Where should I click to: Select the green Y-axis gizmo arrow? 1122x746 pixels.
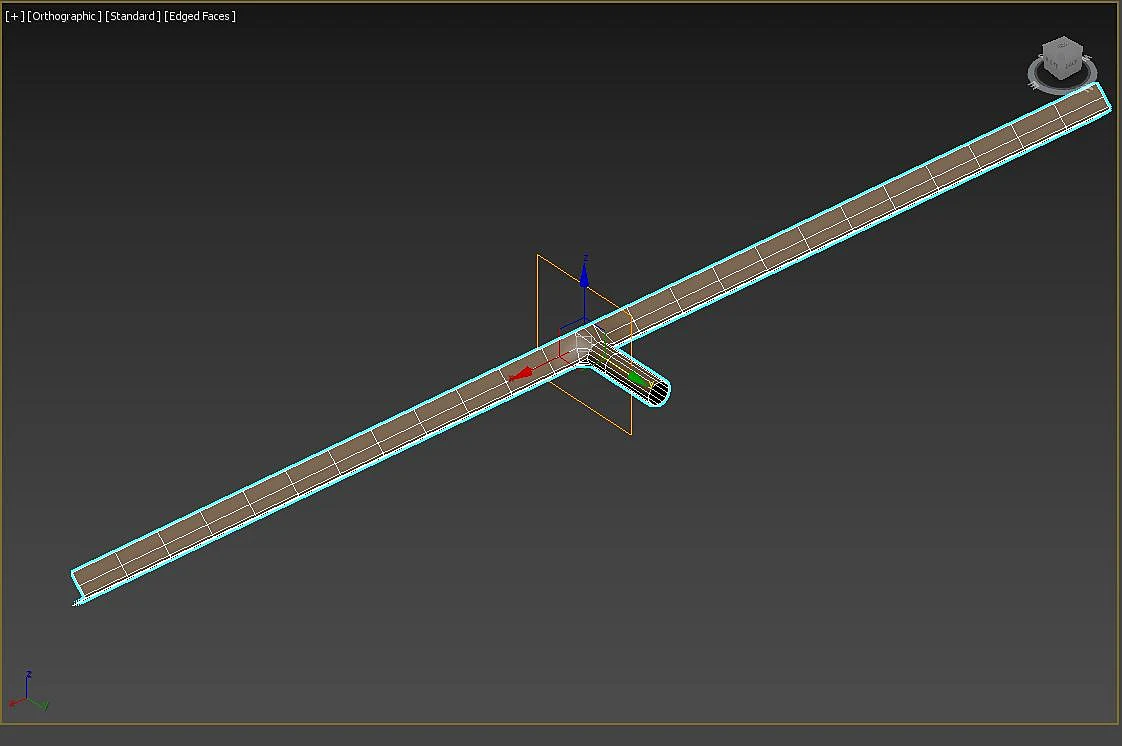coord(638,378)
